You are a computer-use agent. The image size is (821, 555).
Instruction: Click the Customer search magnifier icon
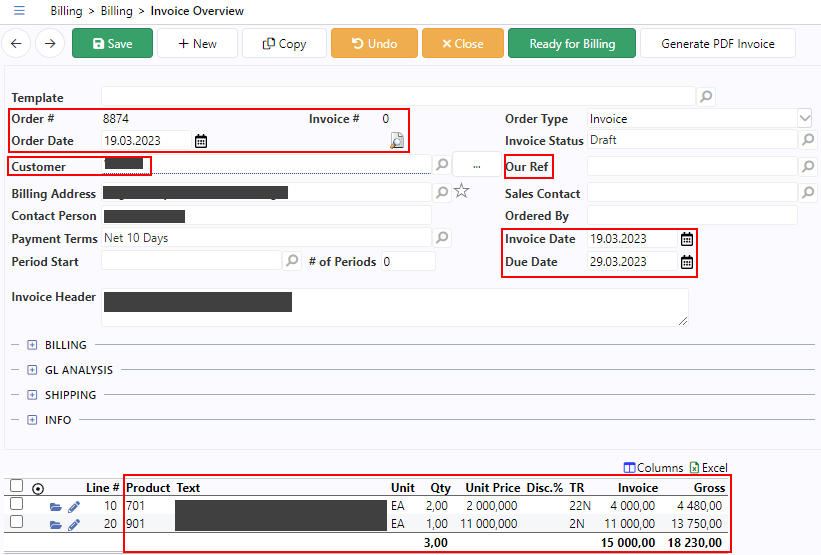(x=442, y=165)
